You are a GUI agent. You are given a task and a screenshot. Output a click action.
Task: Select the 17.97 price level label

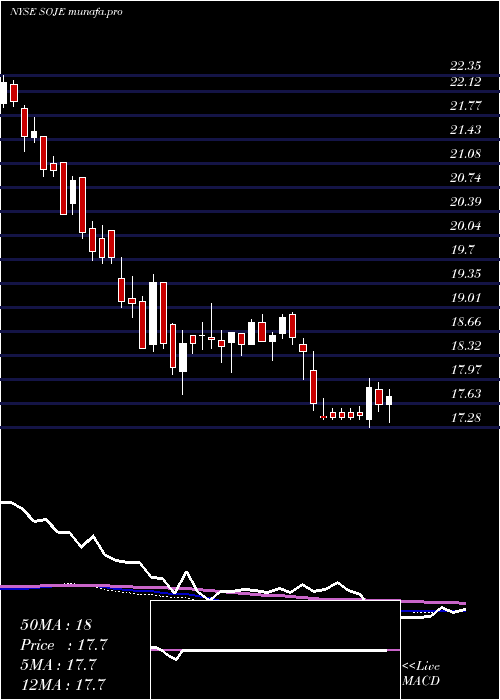[465, 370]
